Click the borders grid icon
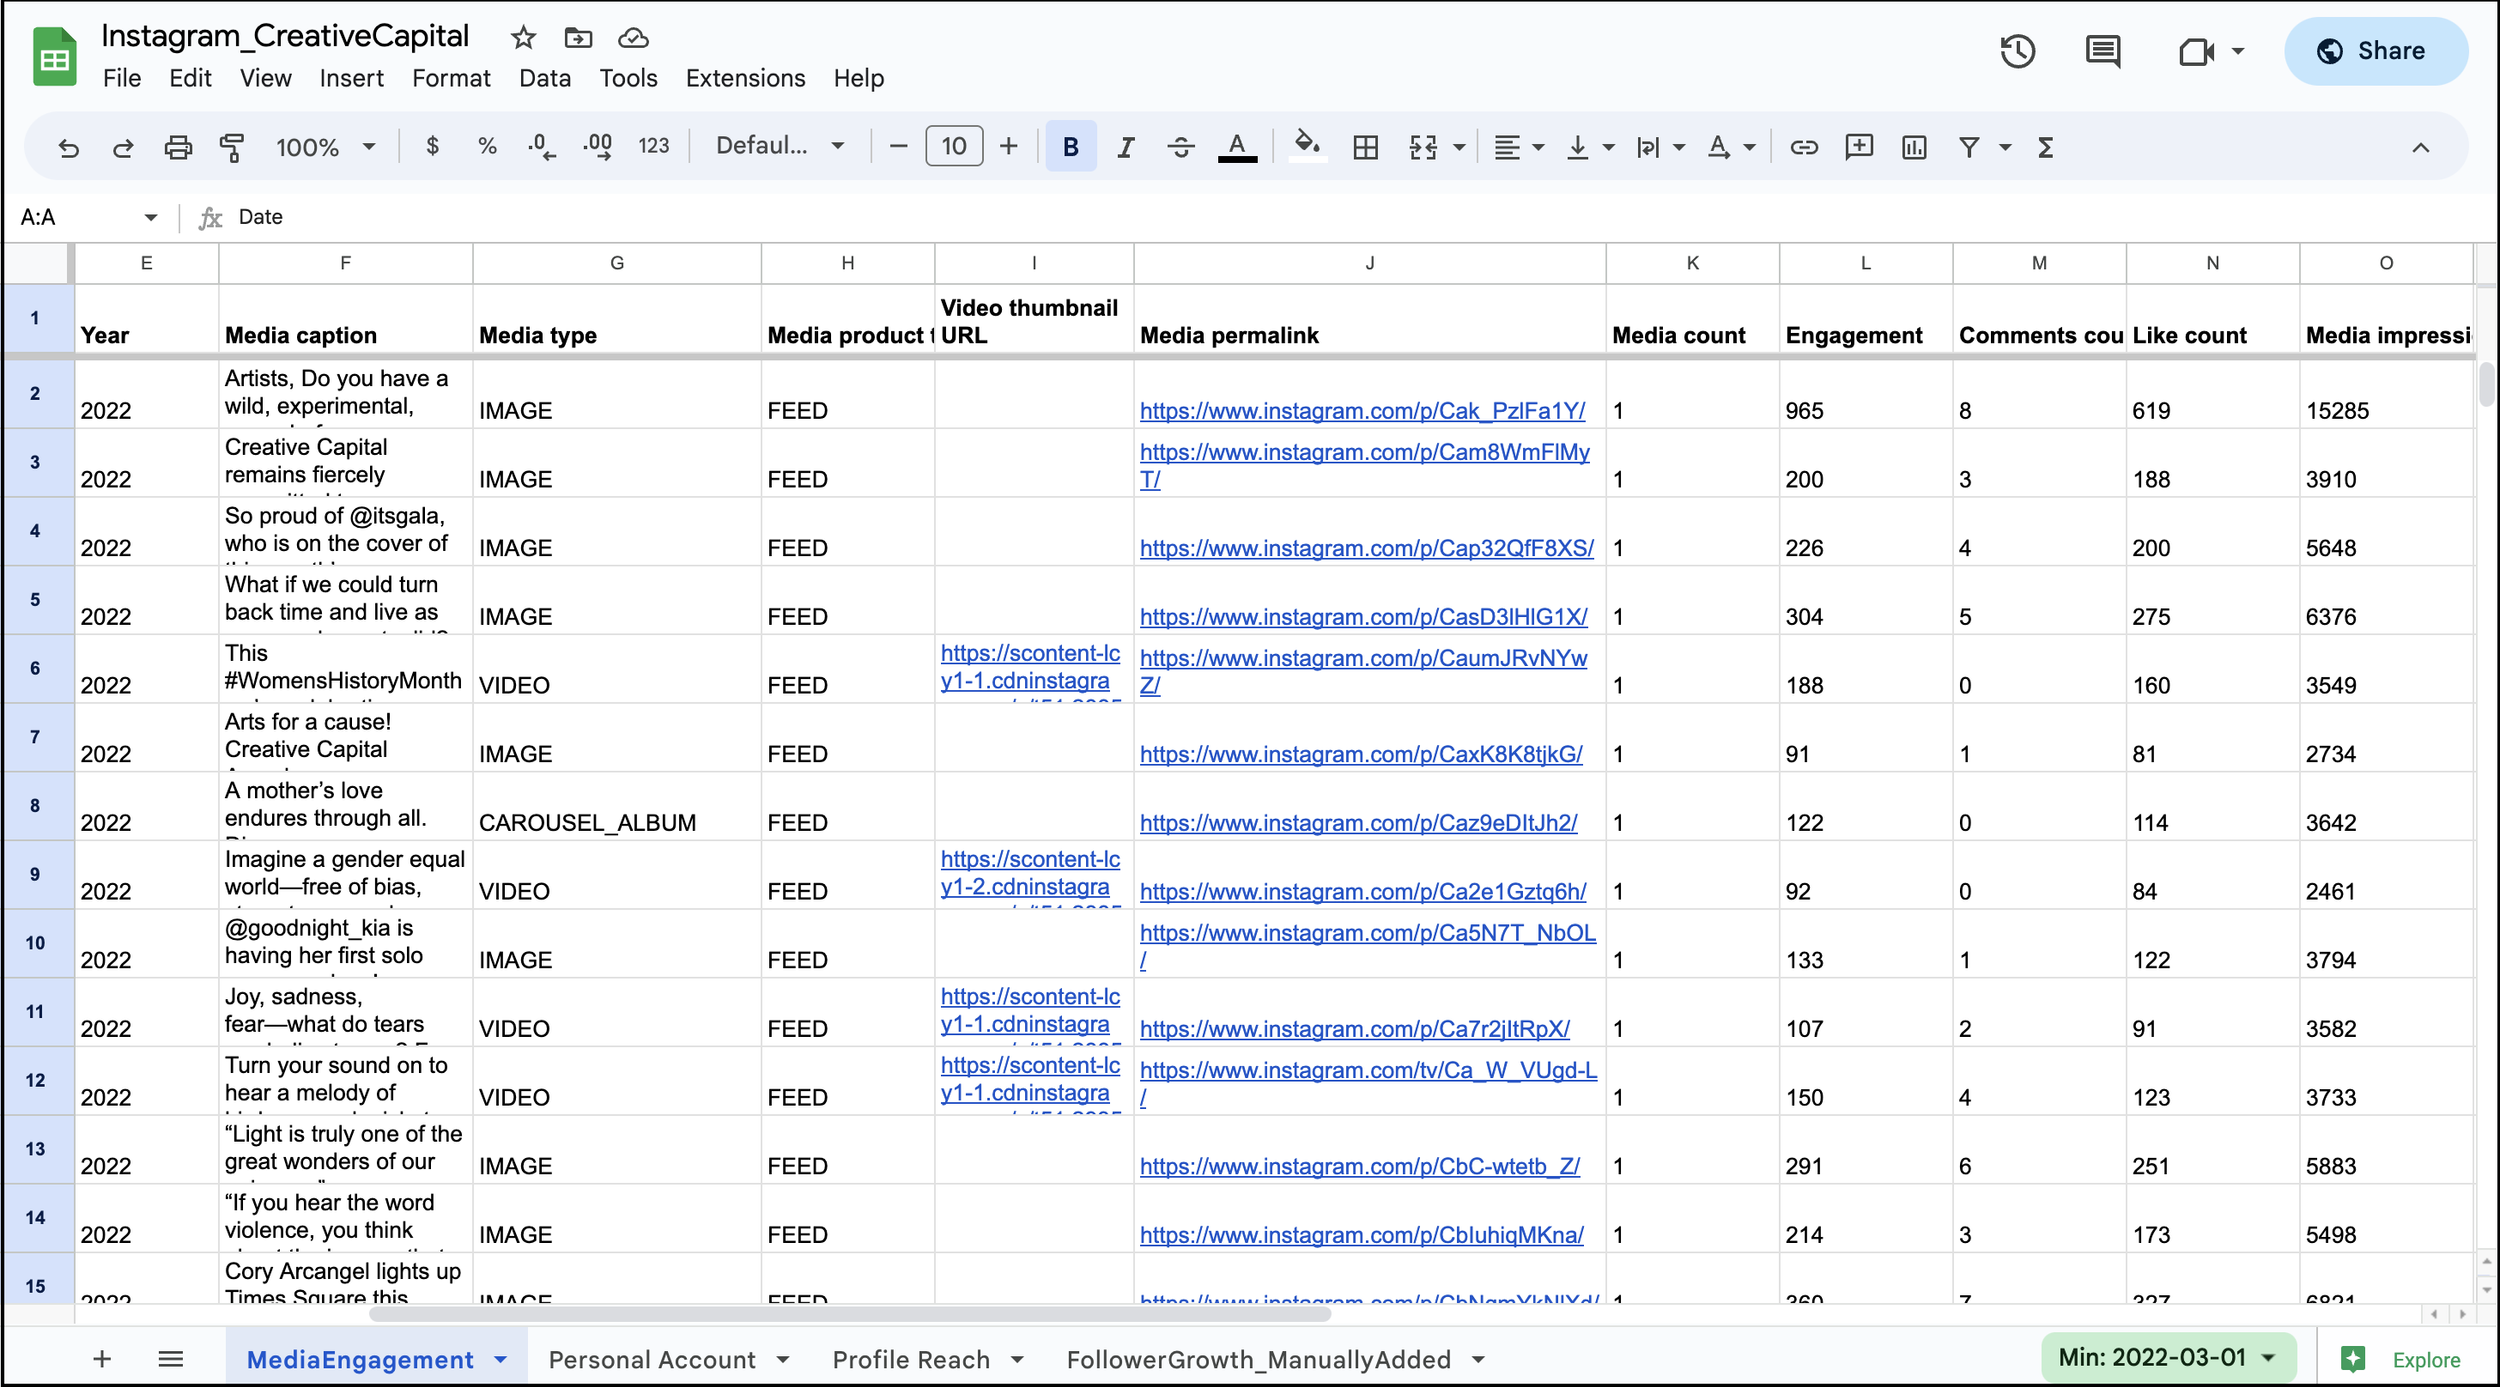Viewport: 2500px width, 1387px height. [x=1365, y=147]
